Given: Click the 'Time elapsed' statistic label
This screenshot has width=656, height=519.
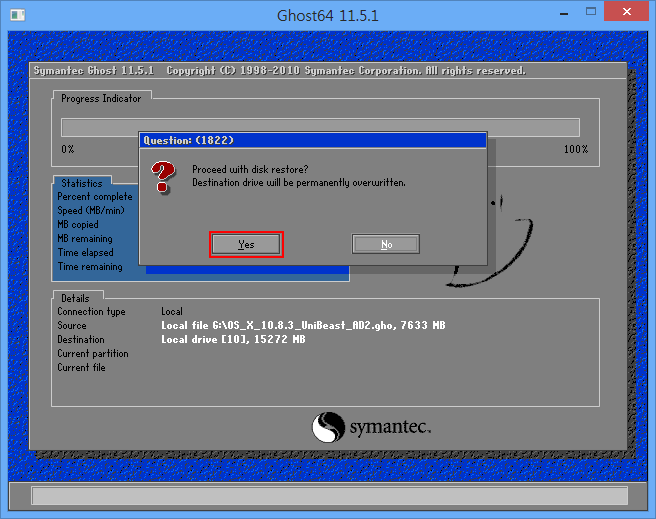Looking at the screenshot, I should tap(86, 253).
